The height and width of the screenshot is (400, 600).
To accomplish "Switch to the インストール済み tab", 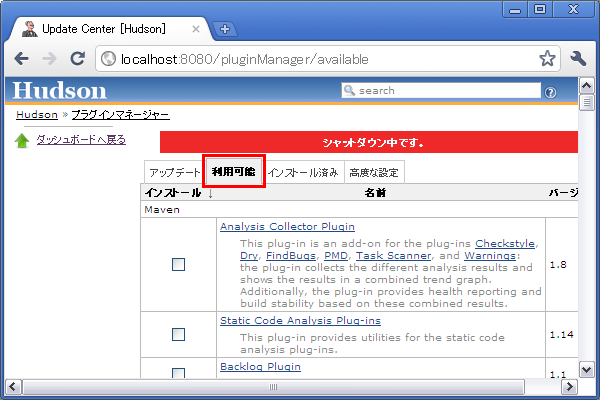I will 303,172.
